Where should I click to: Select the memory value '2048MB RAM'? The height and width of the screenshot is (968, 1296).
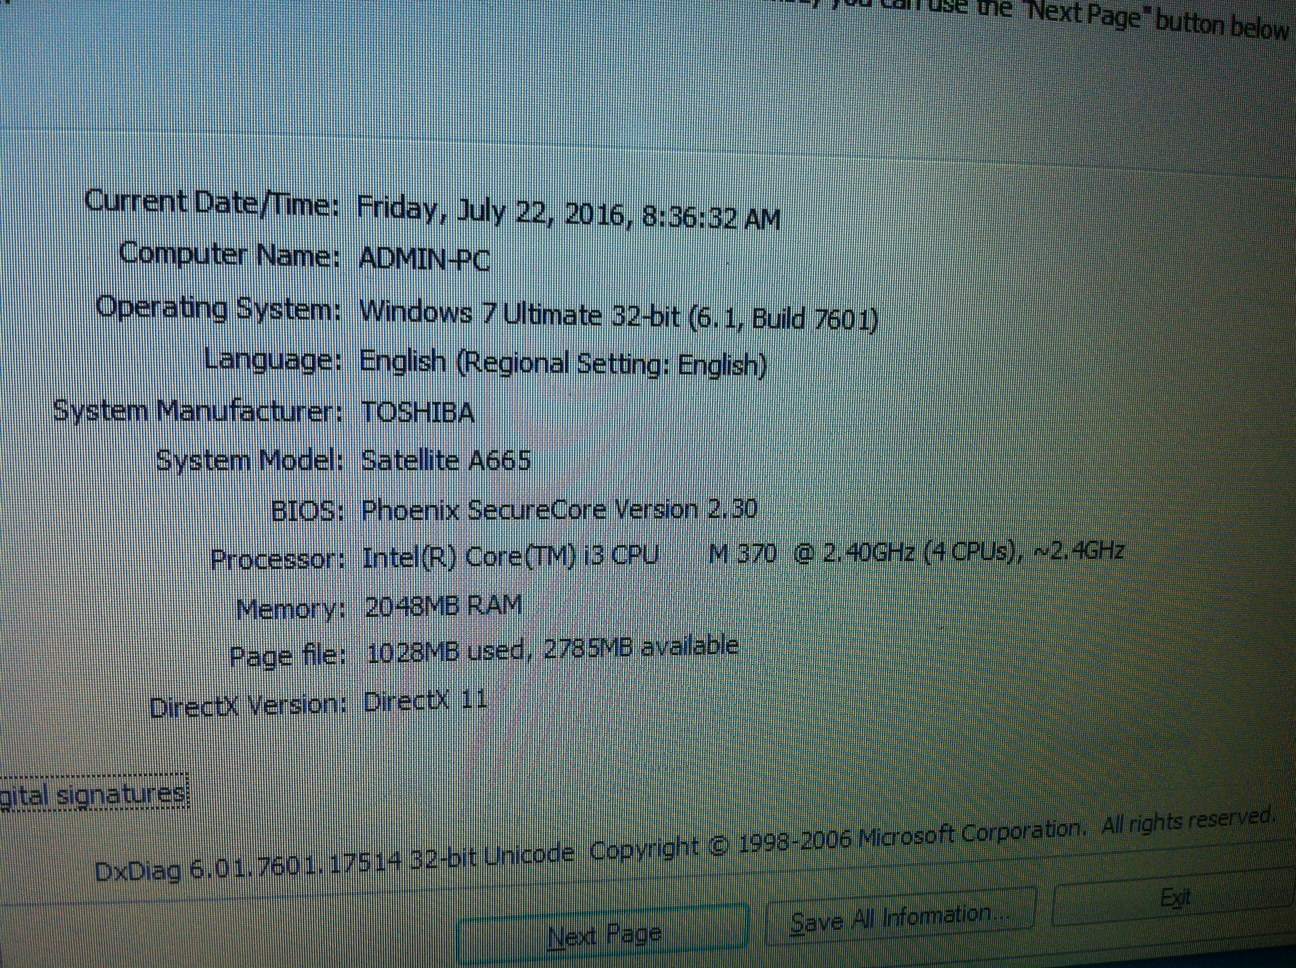[443, 605]
